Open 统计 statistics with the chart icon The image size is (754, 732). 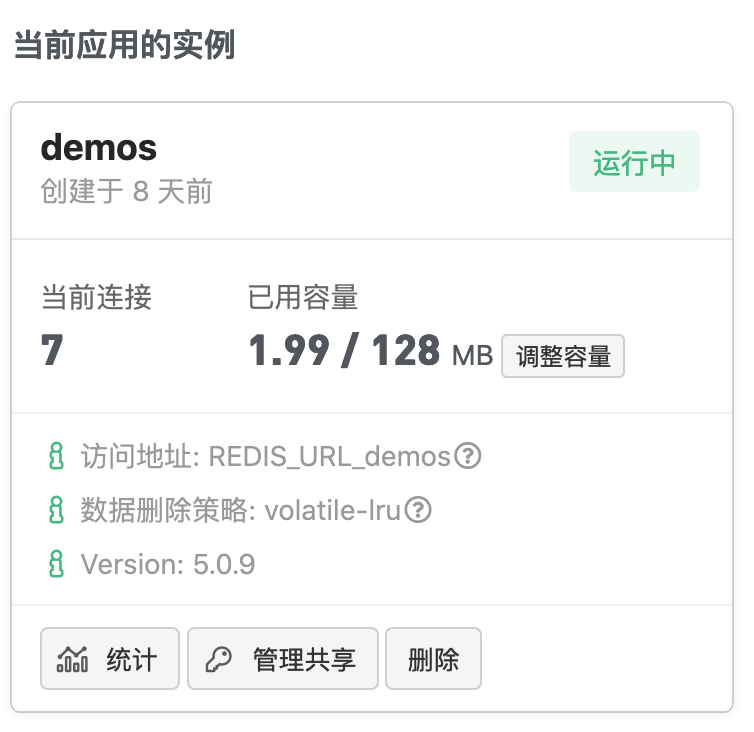110,659
